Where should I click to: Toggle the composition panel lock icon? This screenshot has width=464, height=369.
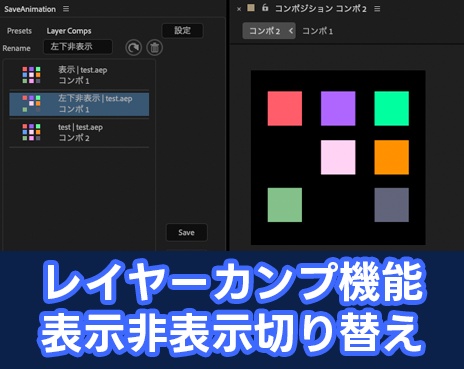[265, 8]
